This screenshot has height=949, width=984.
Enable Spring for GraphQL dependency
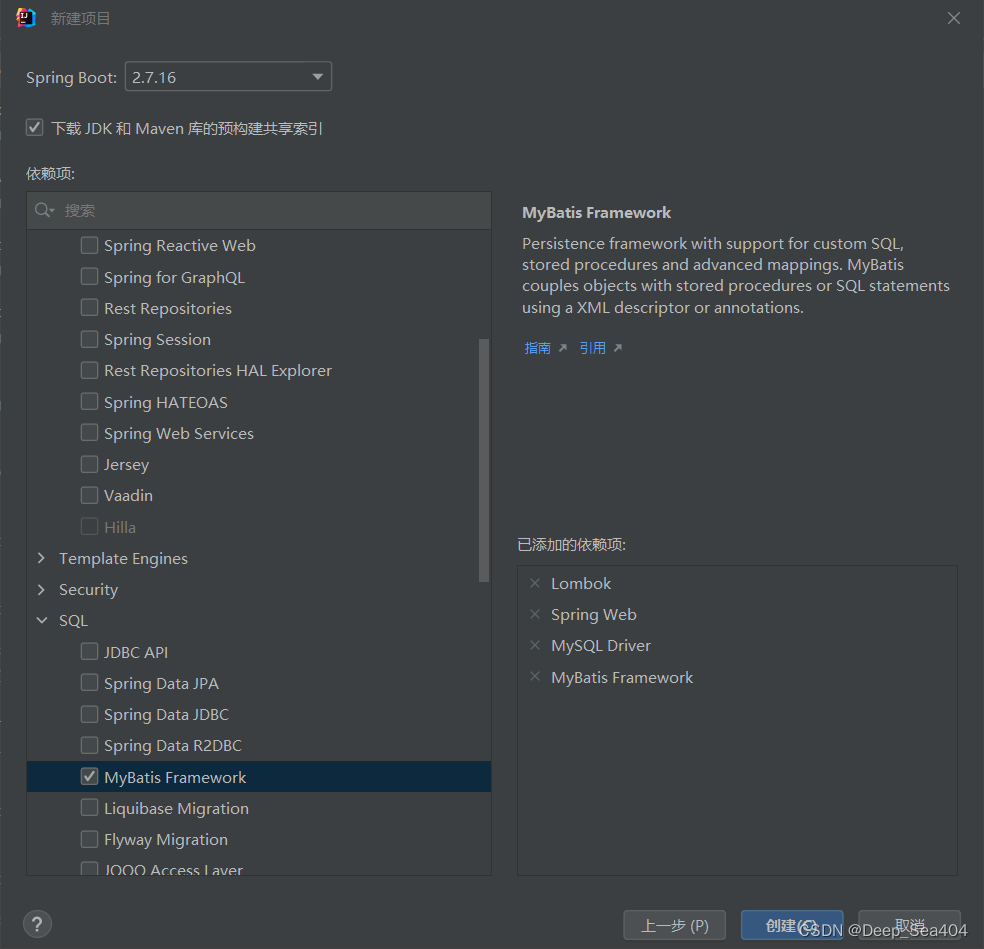pos(89,277)
